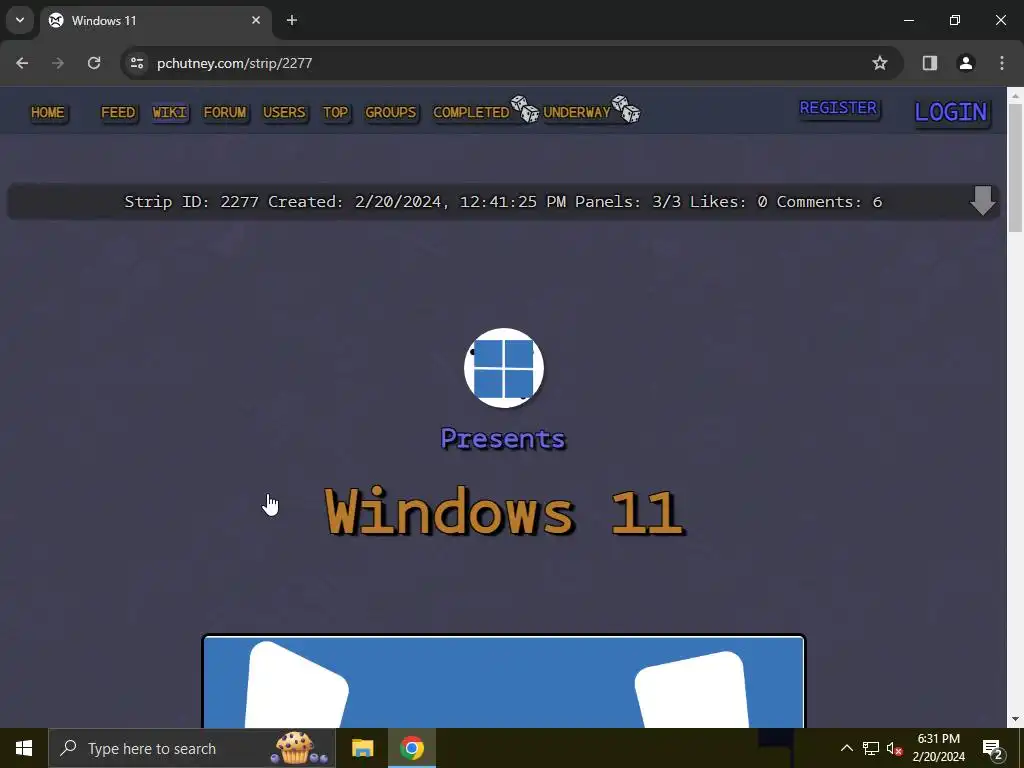The width and height of the screenshot is (1024, 768).
Task: Click the Presents label under avatar
Action: [x=503, y=438]
